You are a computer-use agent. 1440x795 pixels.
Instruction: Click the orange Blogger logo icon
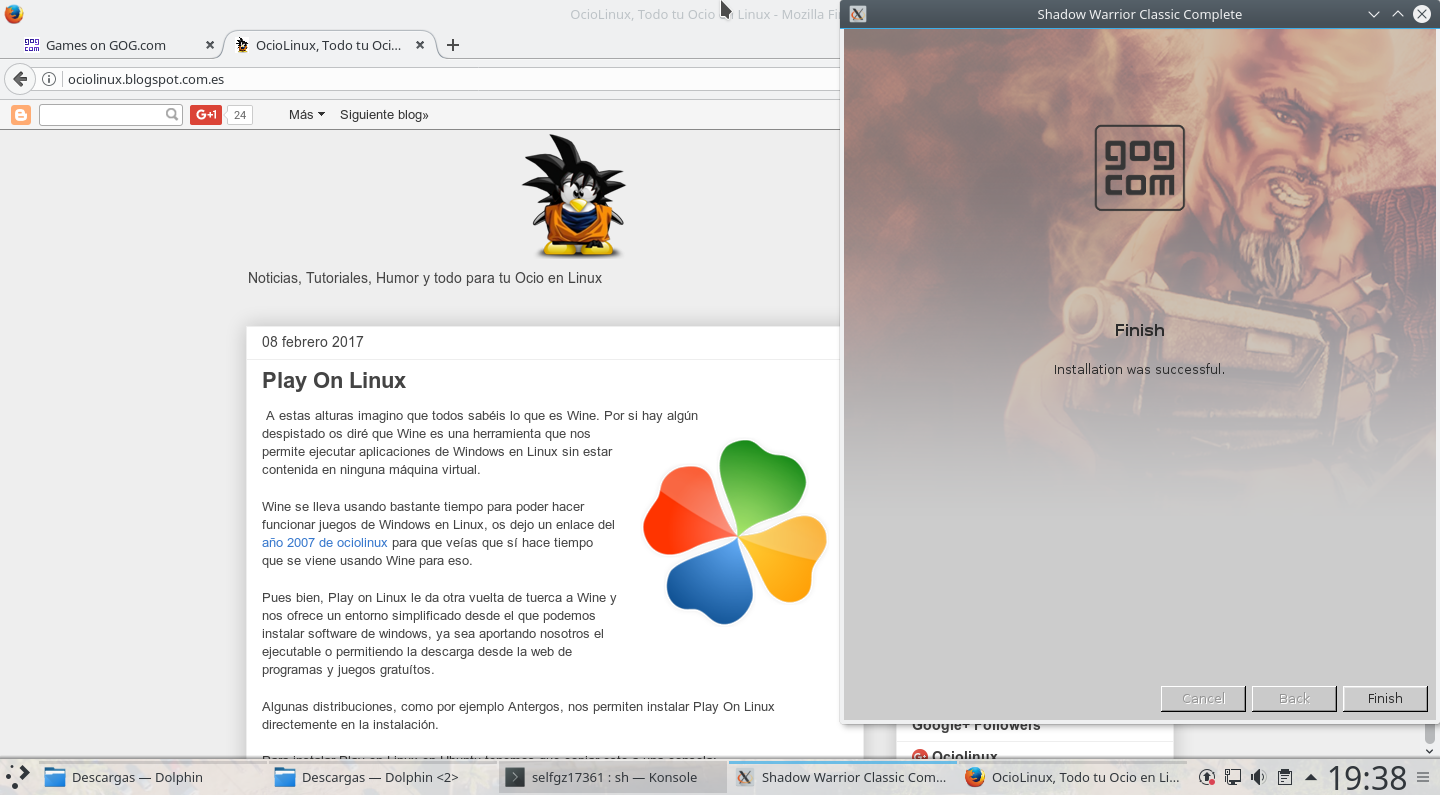click(21, 115)
